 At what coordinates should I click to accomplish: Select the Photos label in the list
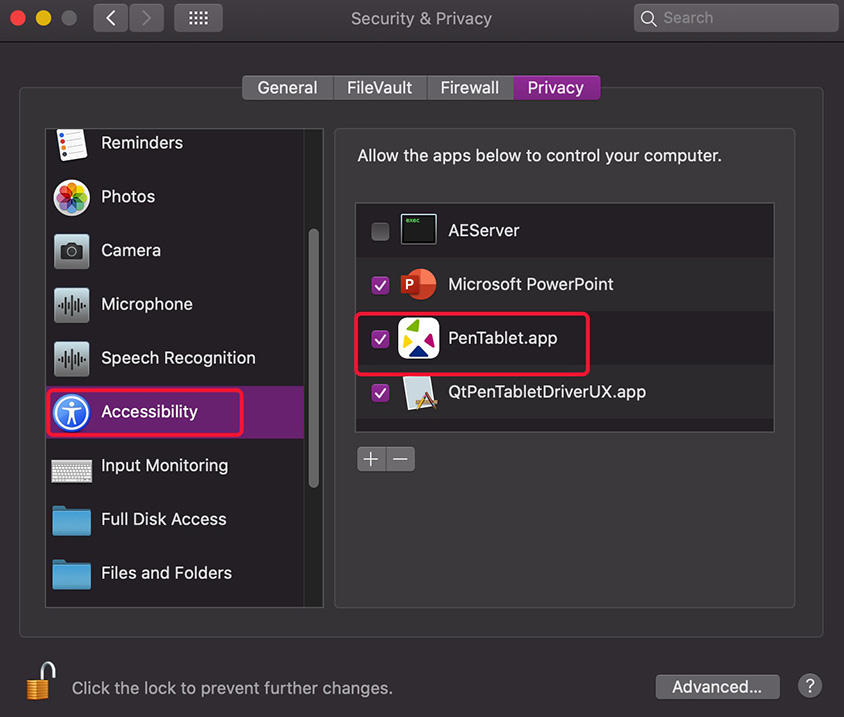point(128,196)
